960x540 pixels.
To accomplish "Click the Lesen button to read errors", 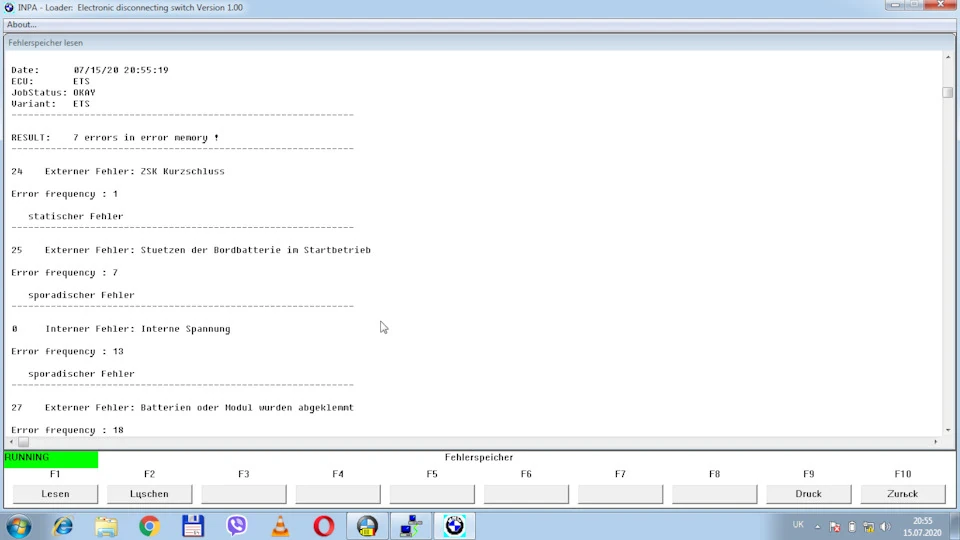I will point(55,493).
